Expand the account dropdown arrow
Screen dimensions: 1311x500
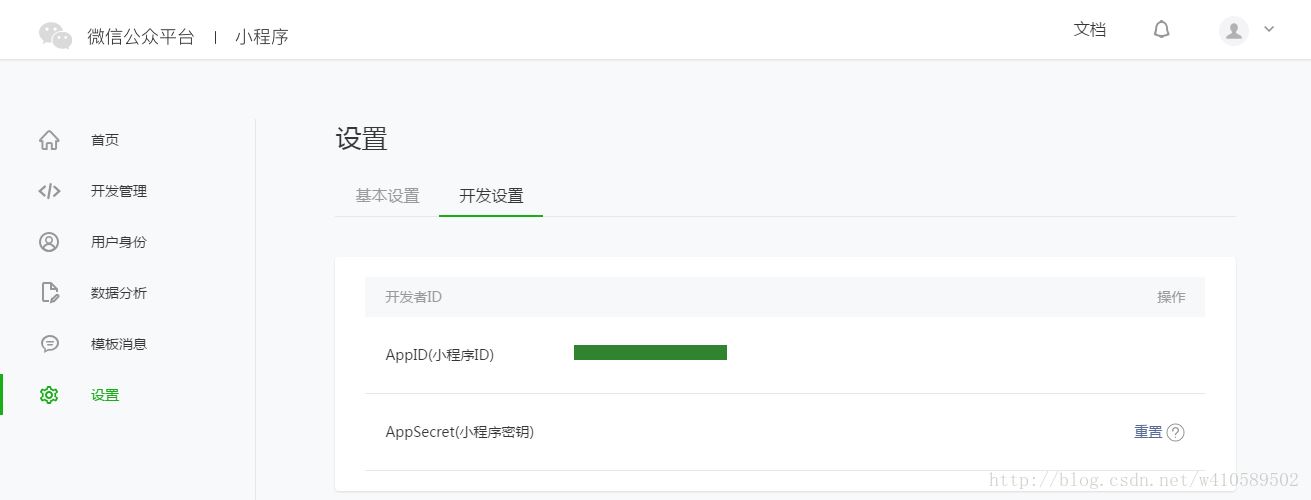[x=1269, y=30]
